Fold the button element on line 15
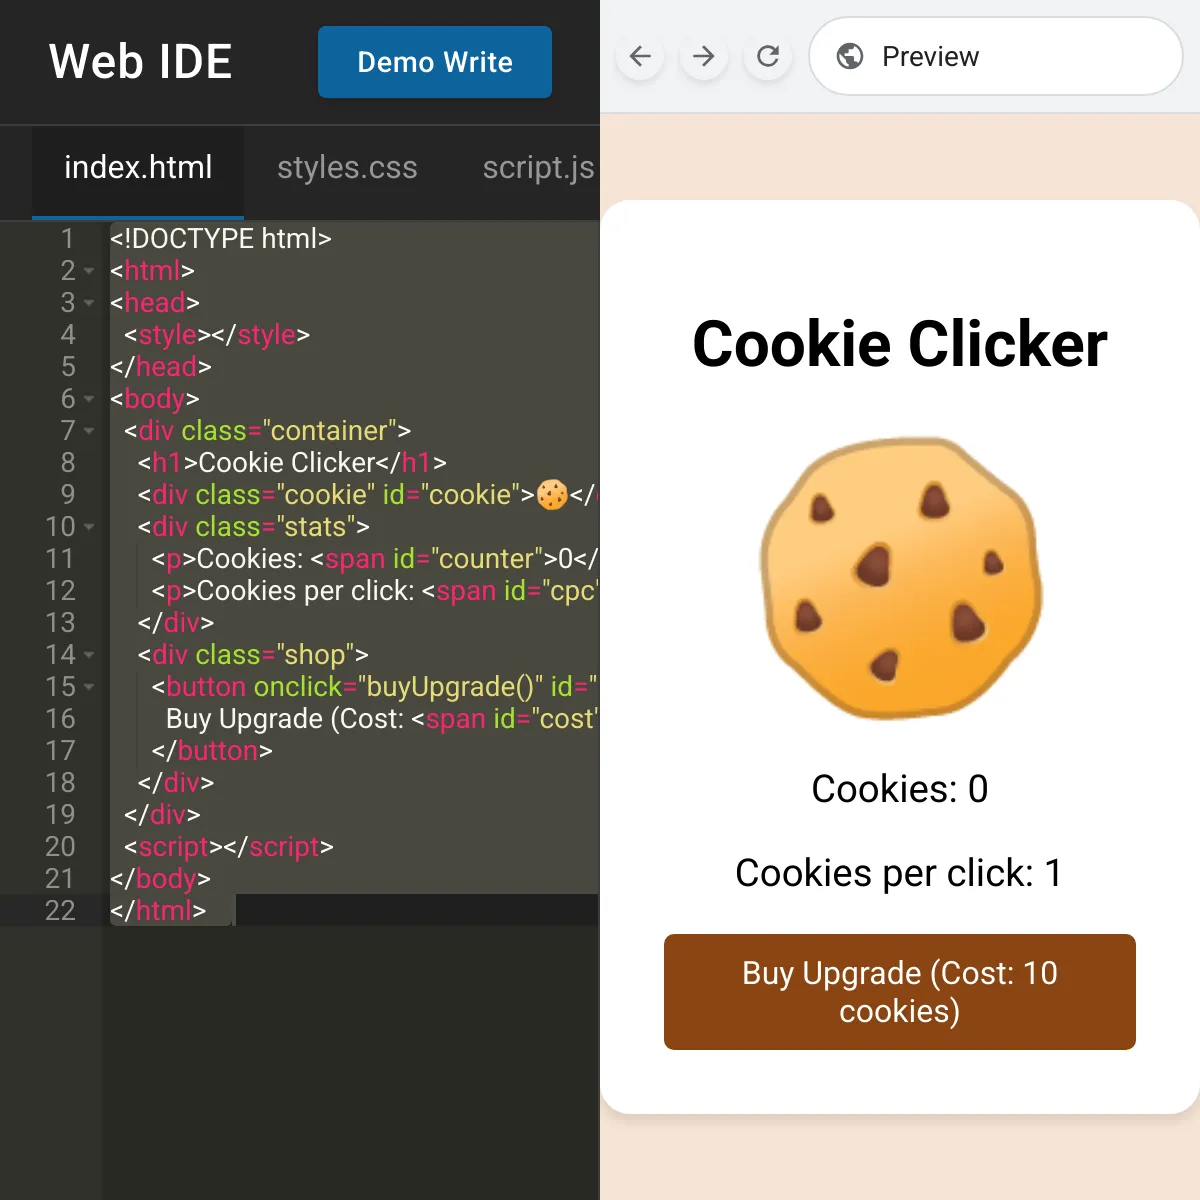This screenshot has height=1200, width=1200. pyautogui.click(x=89, y=687)
